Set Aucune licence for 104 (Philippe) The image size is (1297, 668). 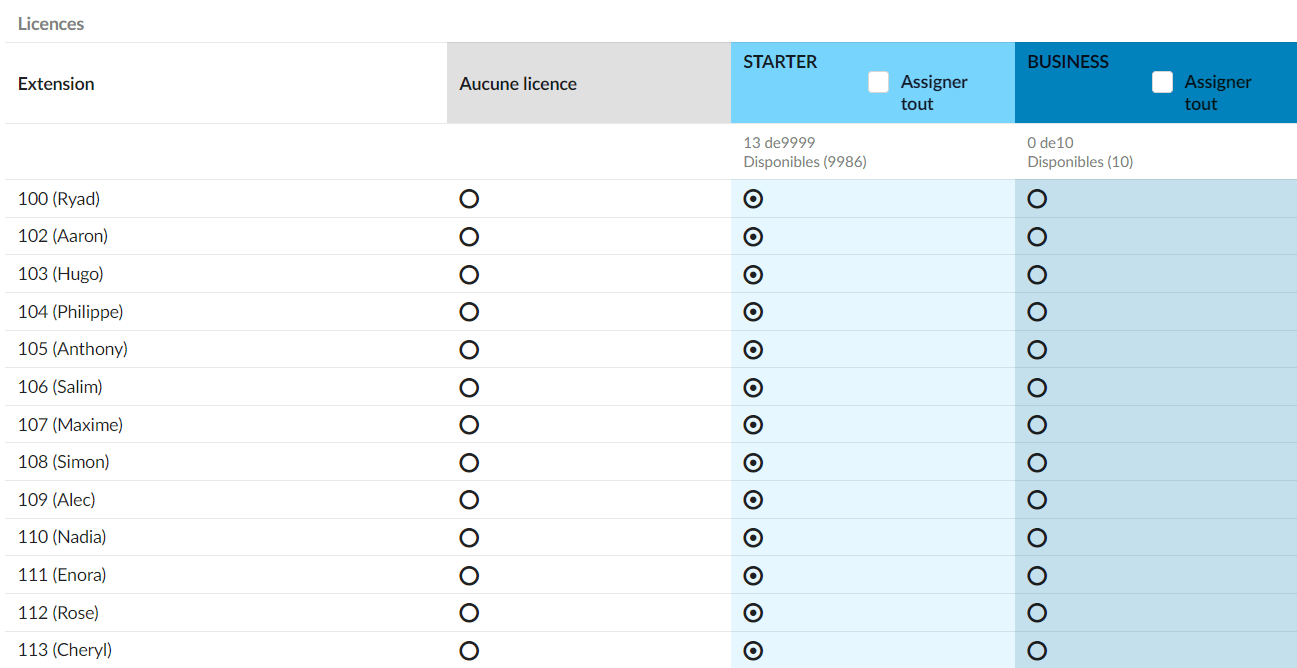pos(469,312)
